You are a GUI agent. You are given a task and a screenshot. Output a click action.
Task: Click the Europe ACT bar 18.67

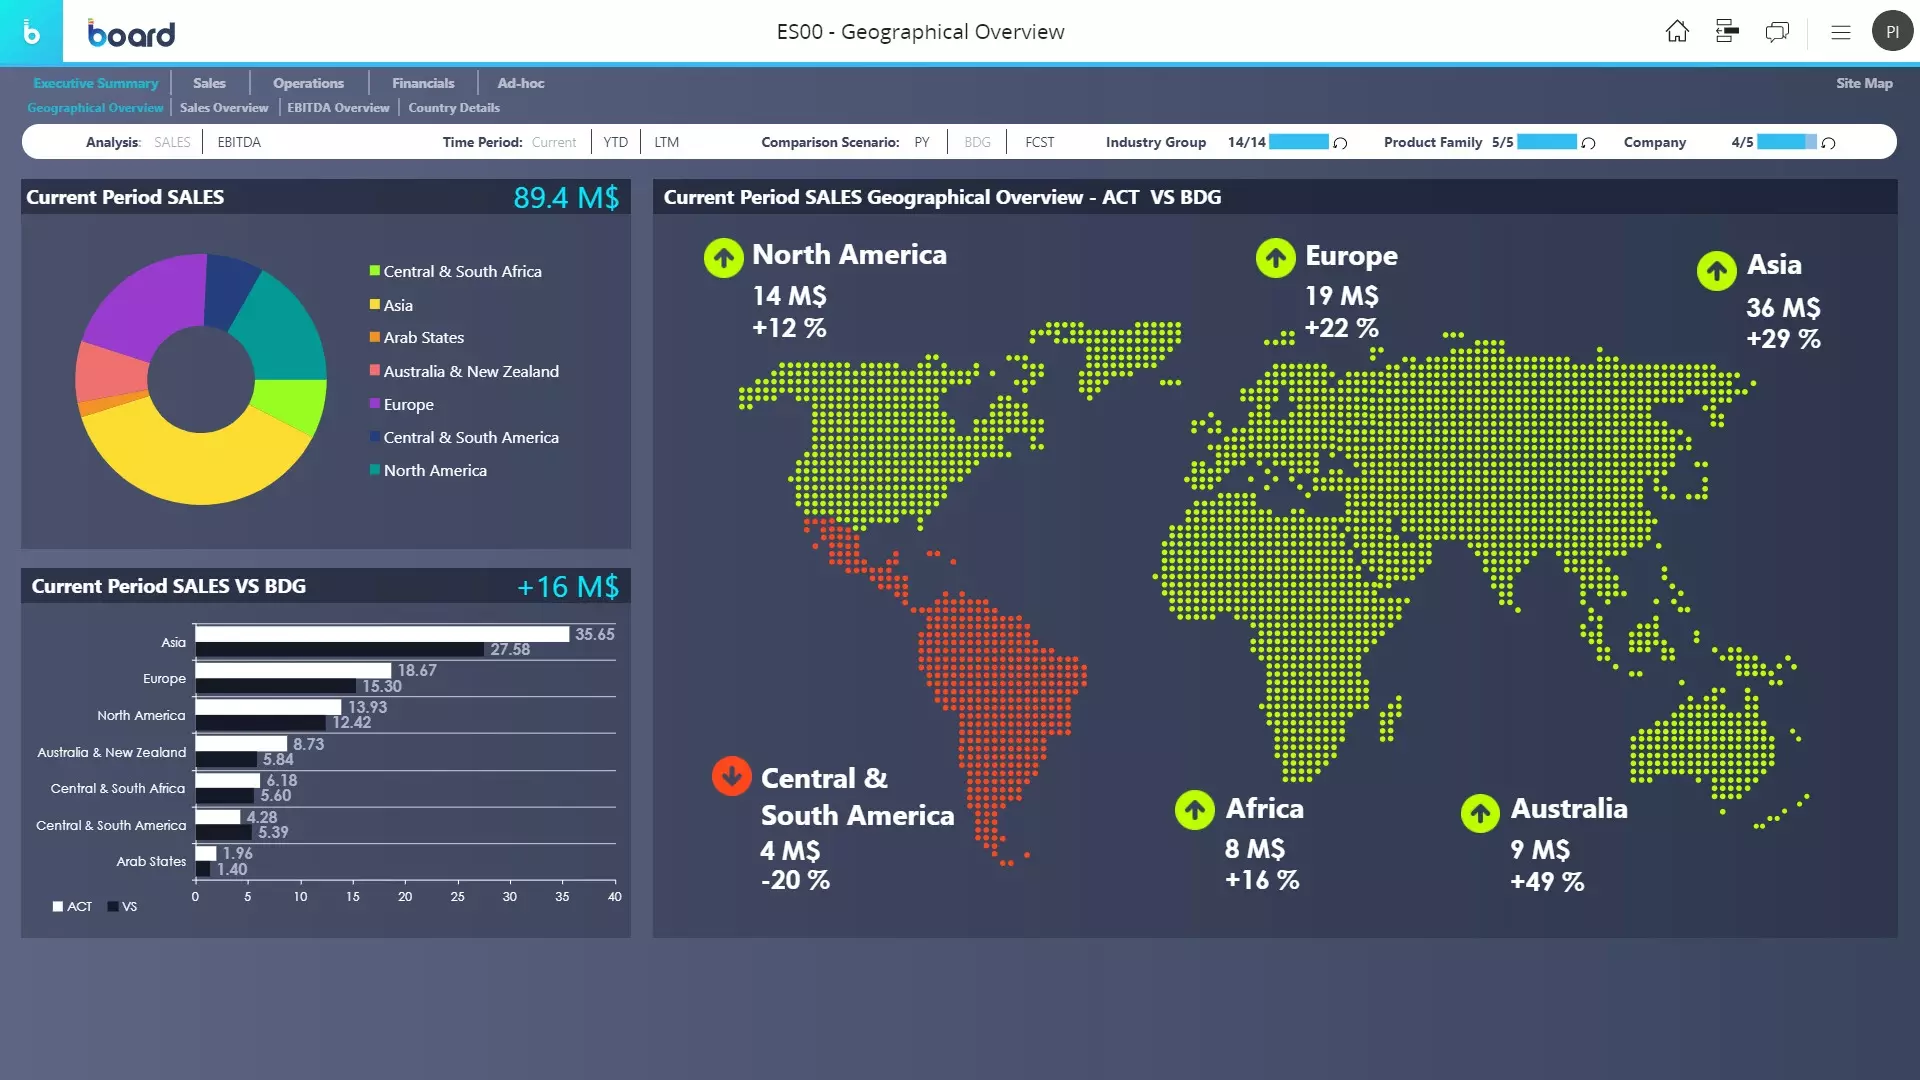click(293, 671)
